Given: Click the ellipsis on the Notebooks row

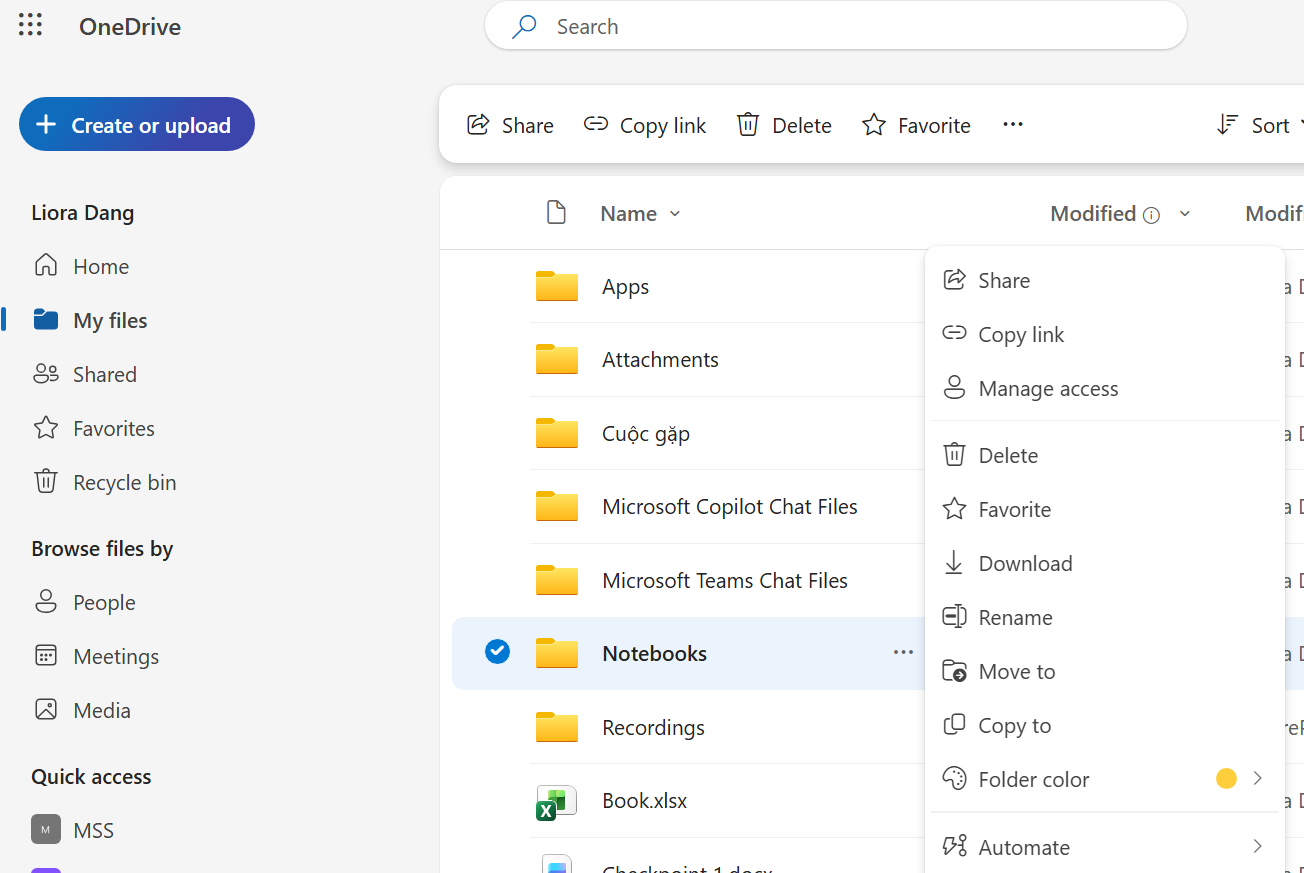Looking at the screenshot, I should (x=903, y=652).
